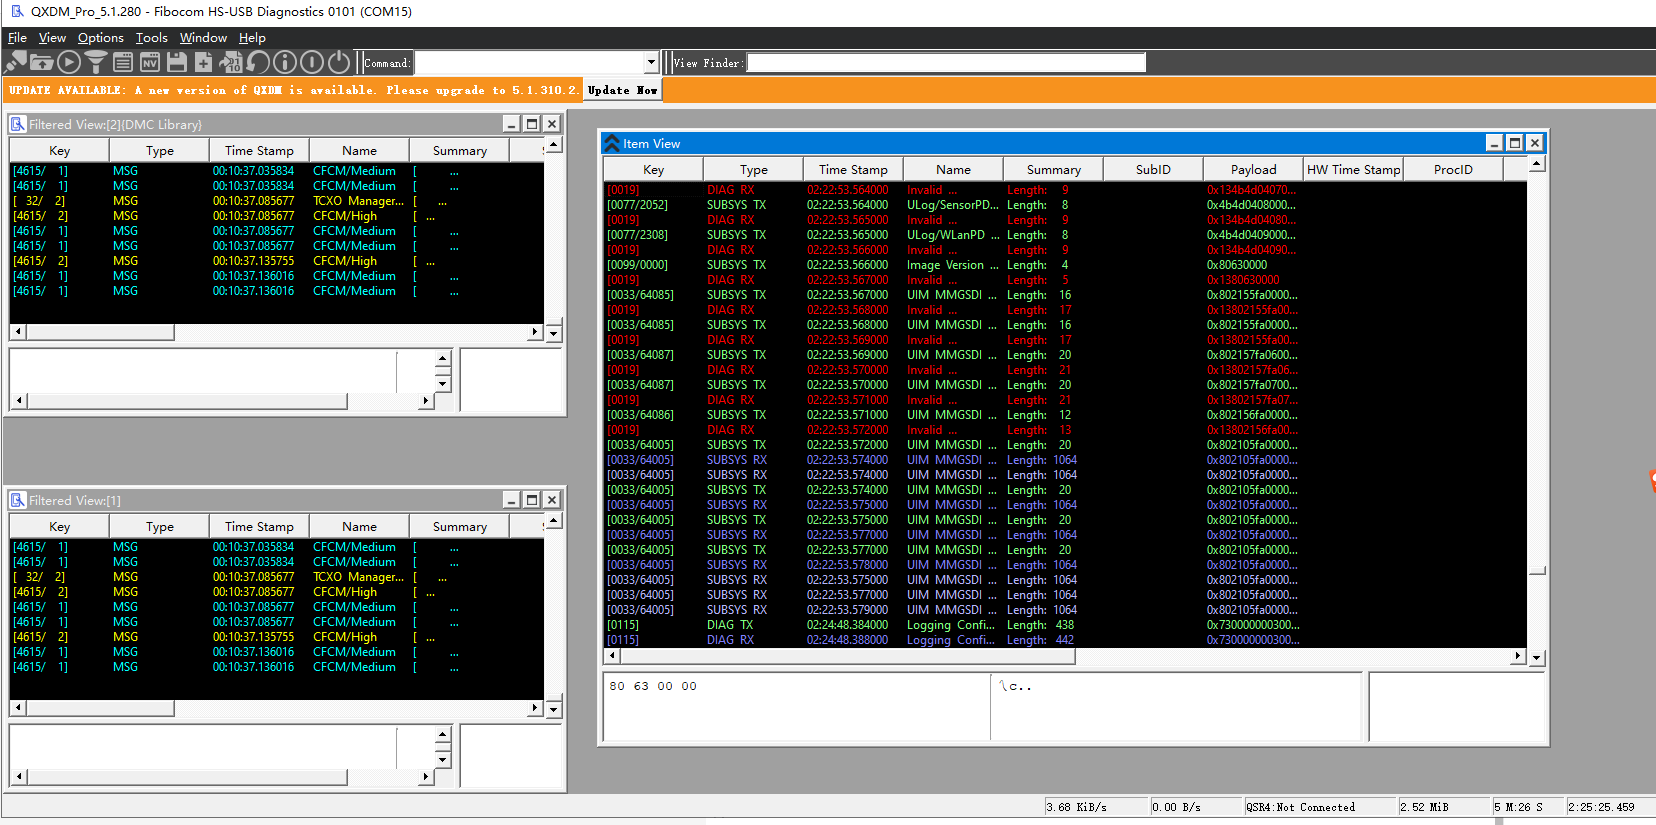Click the curved-arrow refresh toolbar icon
The width and height of the screenshot is (1656, 825).
pyautogui.click(x=258, y=62)
